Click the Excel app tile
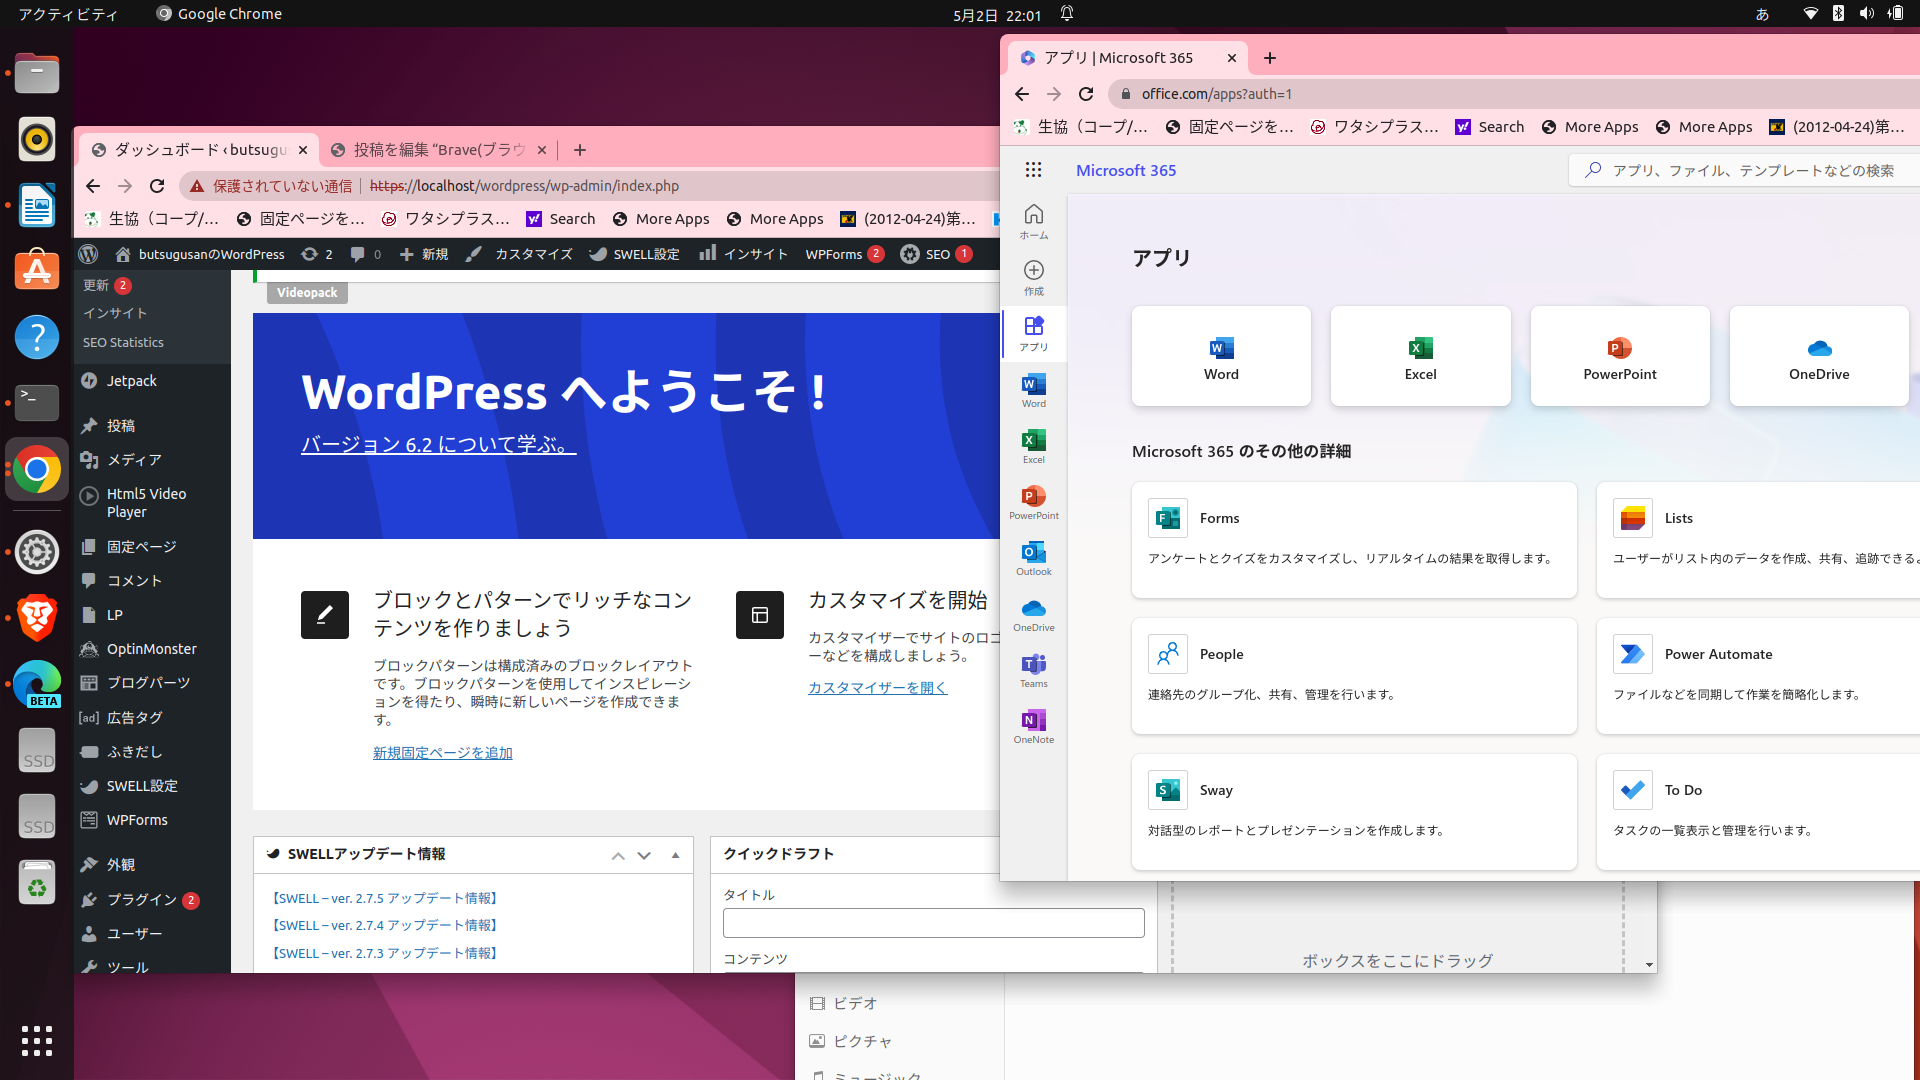Screen dimensions: 1920x1080 pos(1420,356)
